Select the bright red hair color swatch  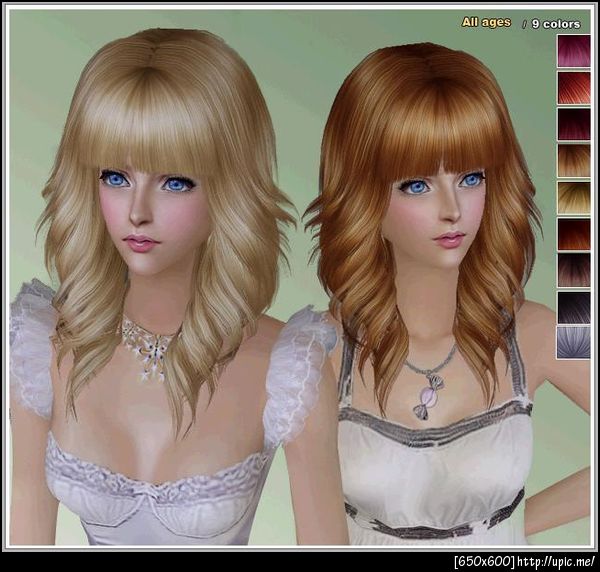[x=574, y=87]
